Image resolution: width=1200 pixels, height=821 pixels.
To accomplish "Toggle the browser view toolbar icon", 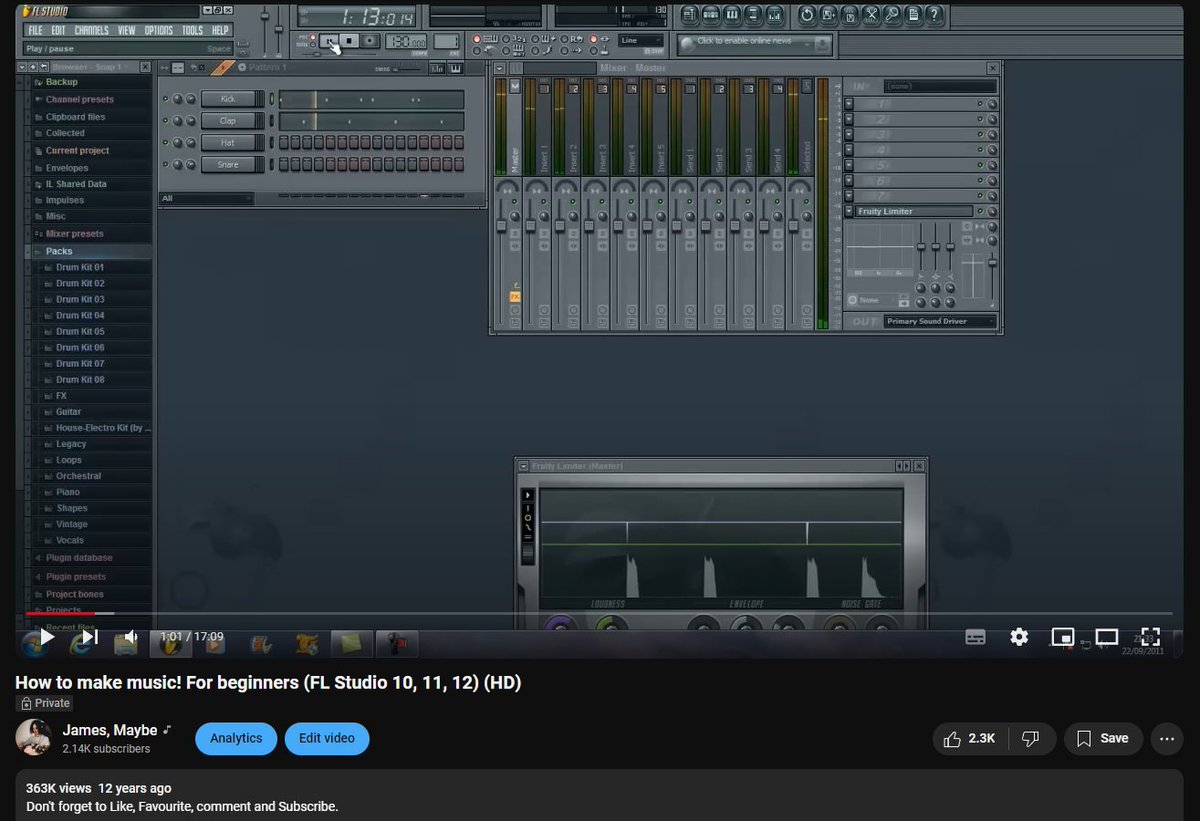I will (752, 14).
